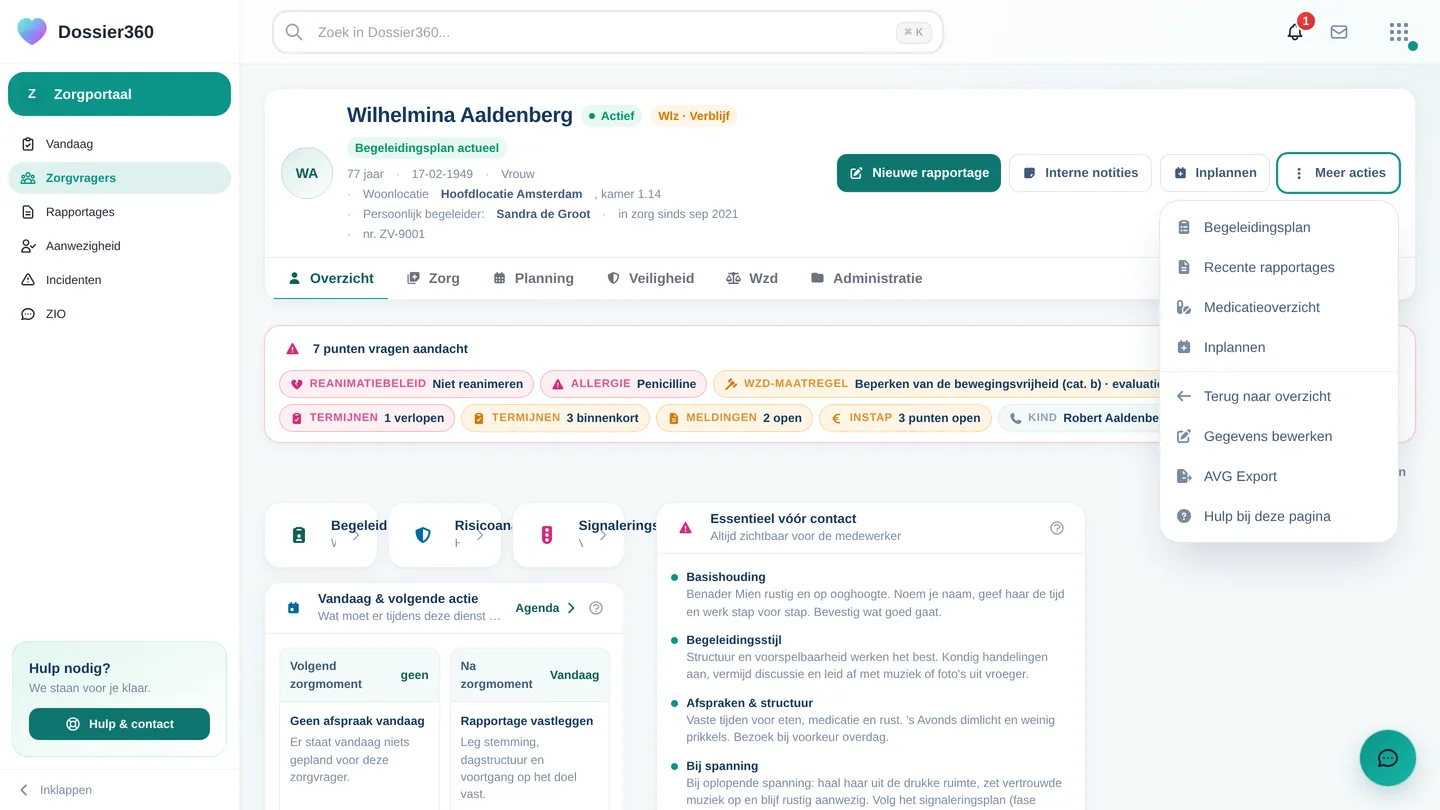Click the Reanimatiebeleid Niet reanimeren chip
This screenshot has width=1440, height=810.
click(x=406, y=384)
